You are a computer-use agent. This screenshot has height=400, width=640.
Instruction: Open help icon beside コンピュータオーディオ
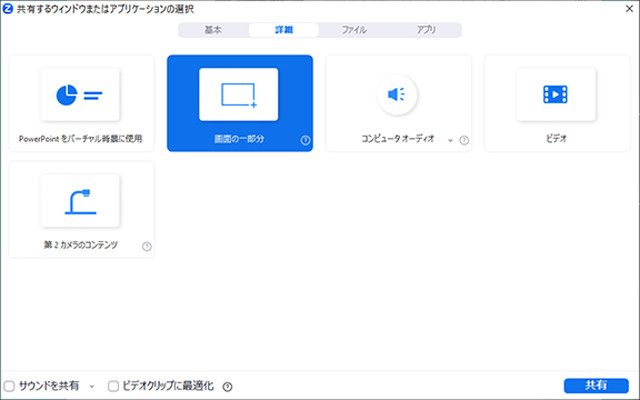(464, 140)
